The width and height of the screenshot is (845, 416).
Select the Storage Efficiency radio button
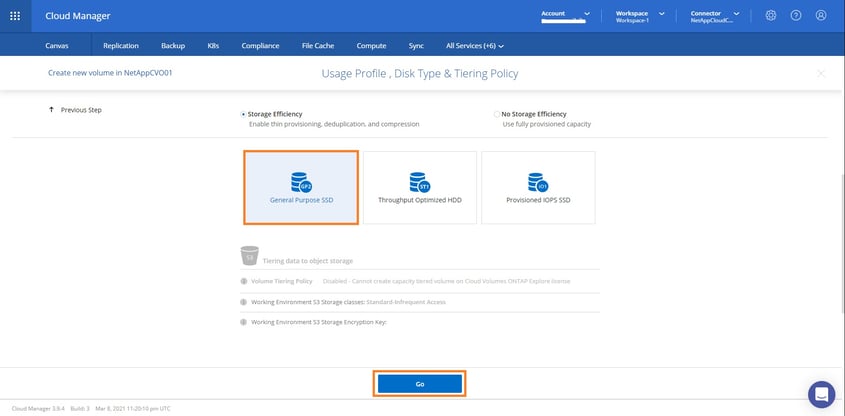coord(243,114)
